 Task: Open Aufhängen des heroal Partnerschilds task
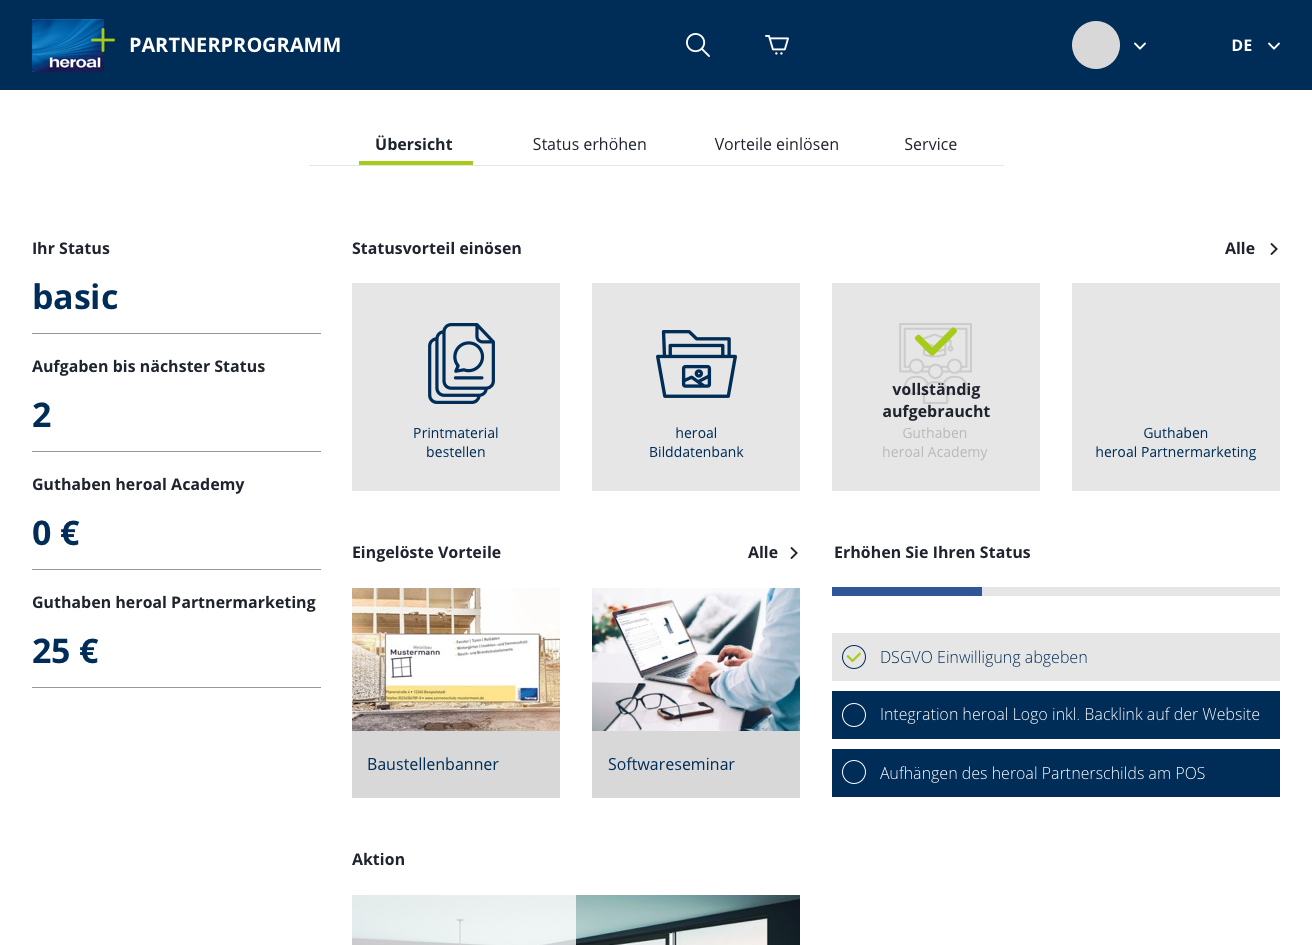click(x=1056, y=773)
